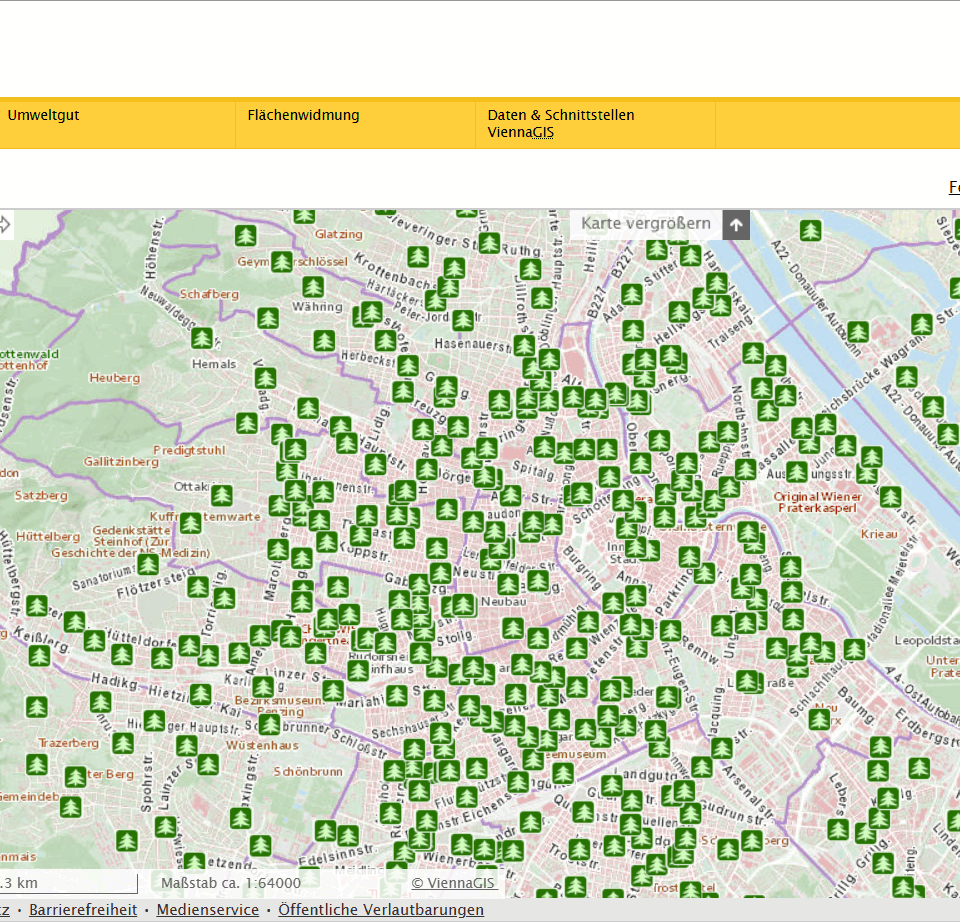This screenshot has height=922, width=960.
Task: Open the Umweltgut tab
Action: click(x=44, y=115)
